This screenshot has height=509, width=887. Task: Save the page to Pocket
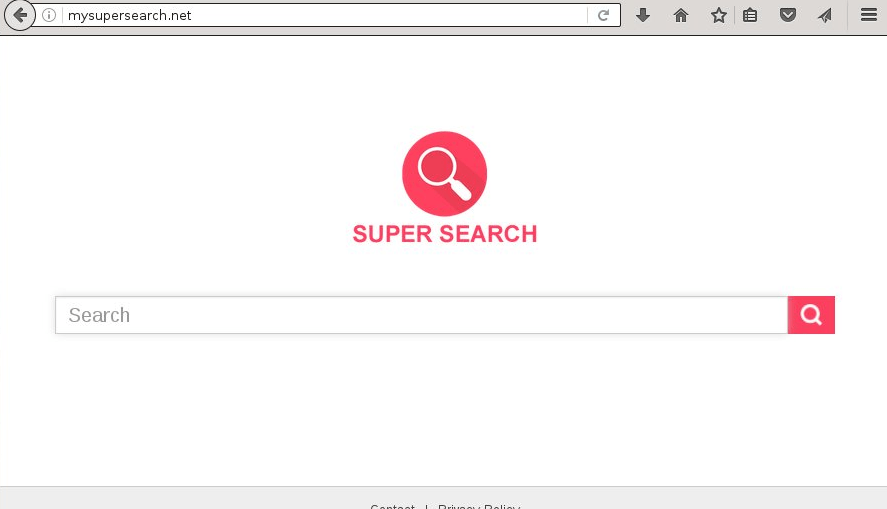pos(787,15)
